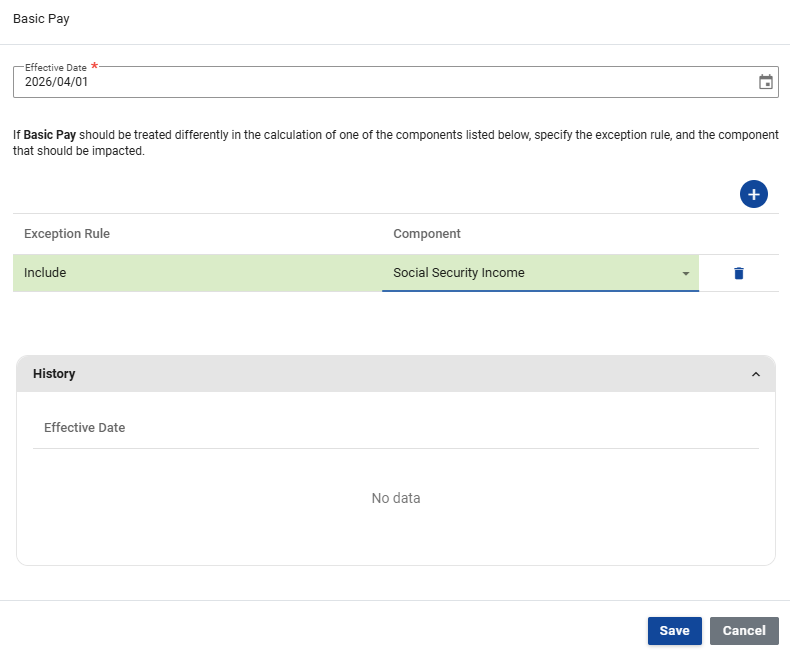This screenshot has height=653, width=790.
Task: Click the Component dropdown arrow
Action: click(x=686, y=274)
